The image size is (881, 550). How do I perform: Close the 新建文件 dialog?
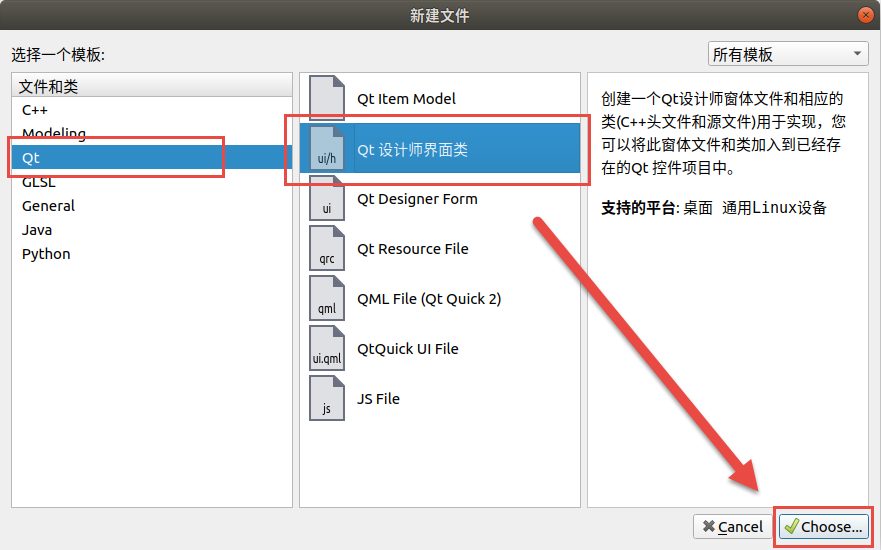coord(866,15)
